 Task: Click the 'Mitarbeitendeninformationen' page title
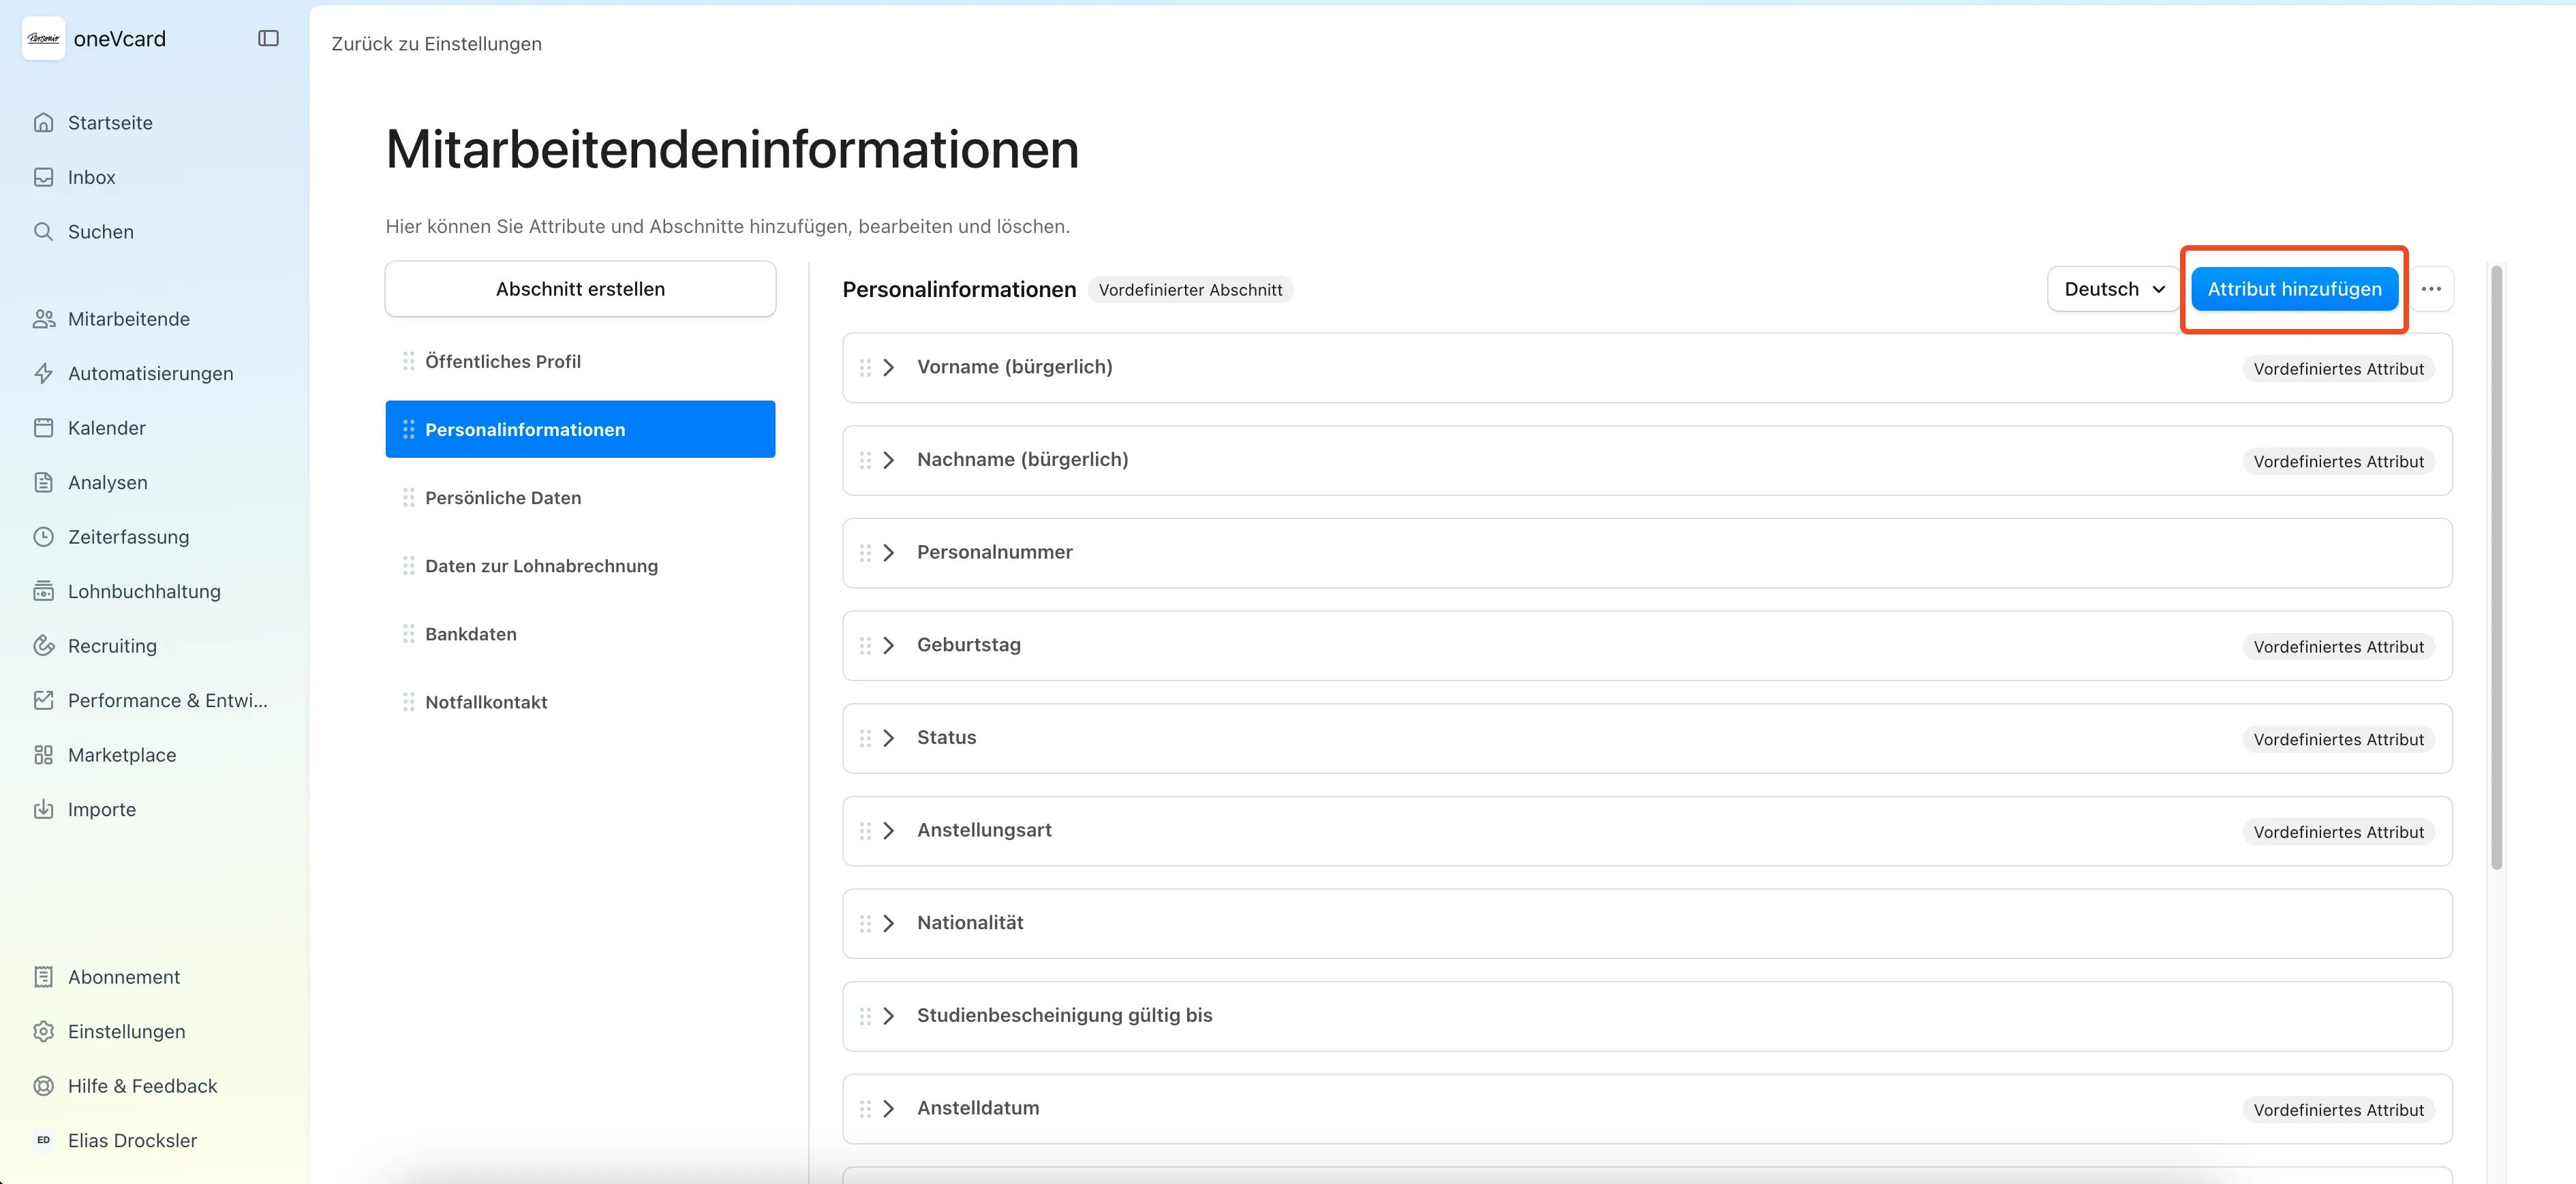tap(732, 149)
